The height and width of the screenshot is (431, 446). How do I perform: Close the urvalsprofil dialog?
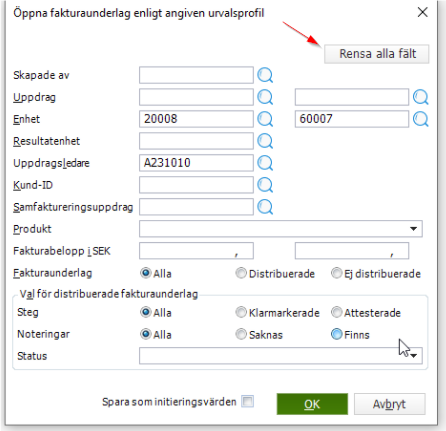[422, 12]
